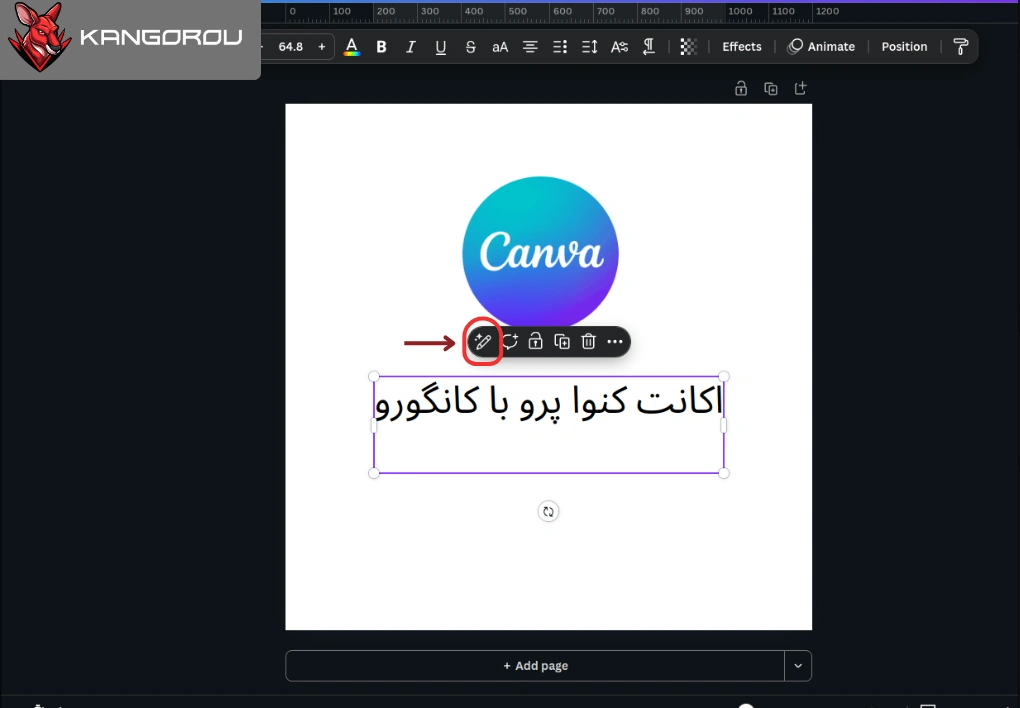Open letter and line spacing options

pos(589,47)
